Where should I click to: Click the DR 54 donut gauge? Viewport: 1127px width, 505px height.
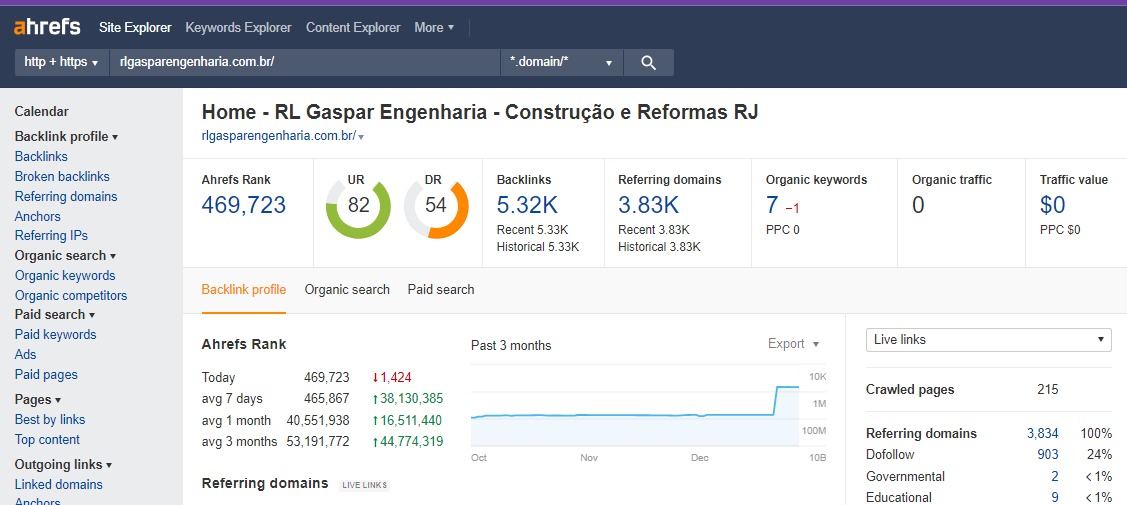(x=436, y=206)
